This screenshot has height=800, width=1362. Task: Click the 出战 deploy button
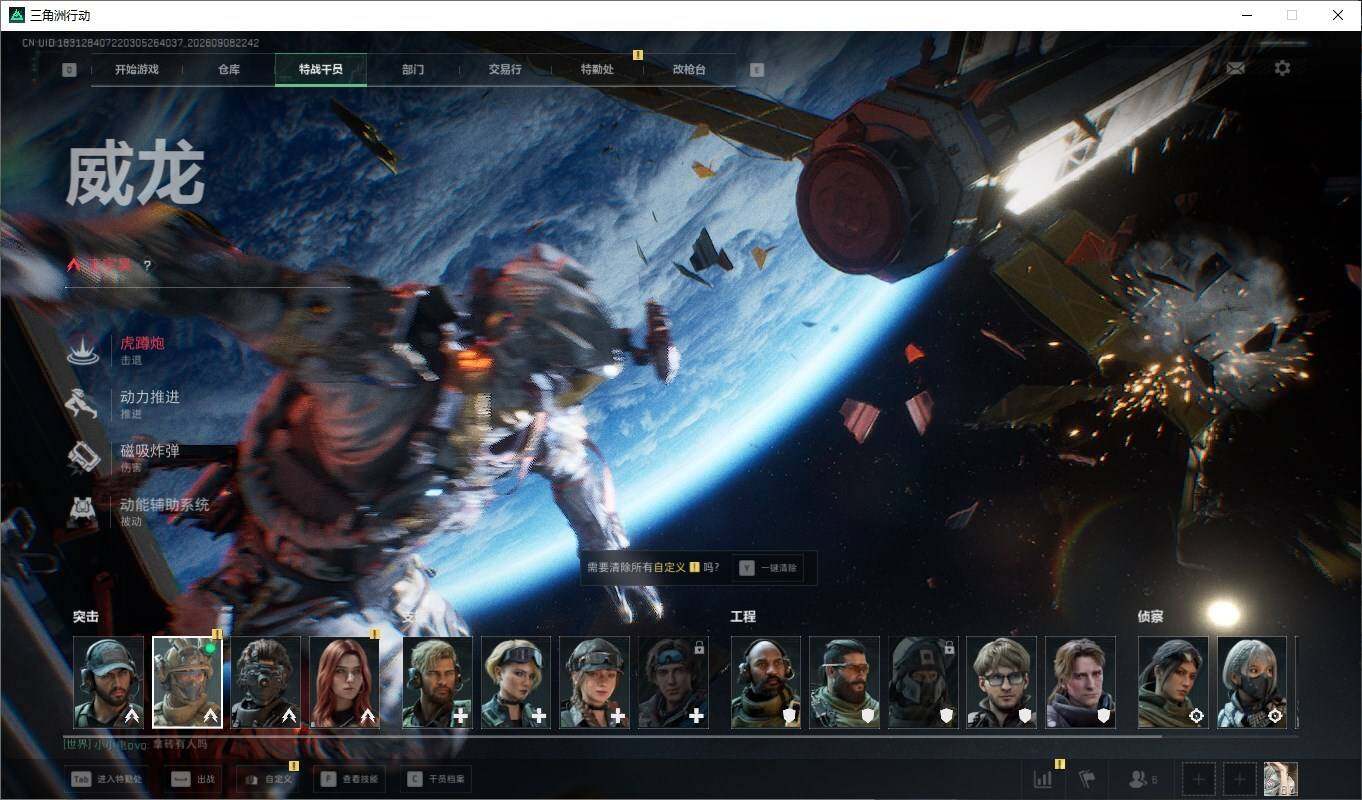pyautogui.click(x=194, y=779)
